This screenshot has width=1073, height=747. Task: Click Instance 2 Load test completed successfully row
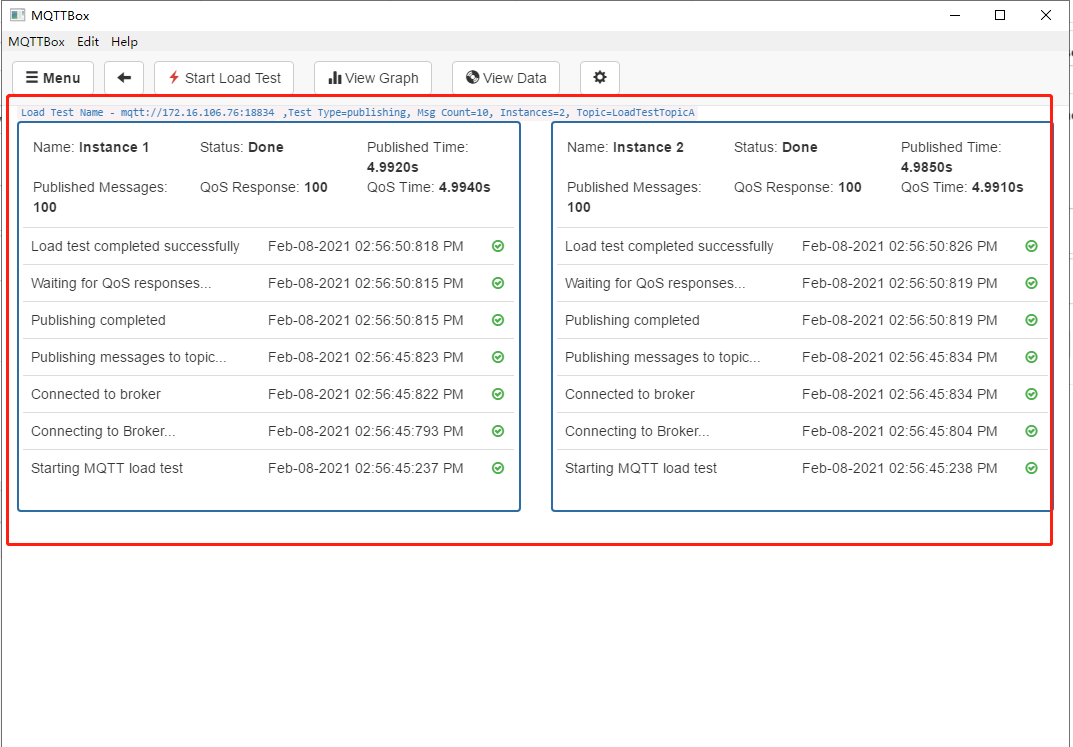click(802, 246)
